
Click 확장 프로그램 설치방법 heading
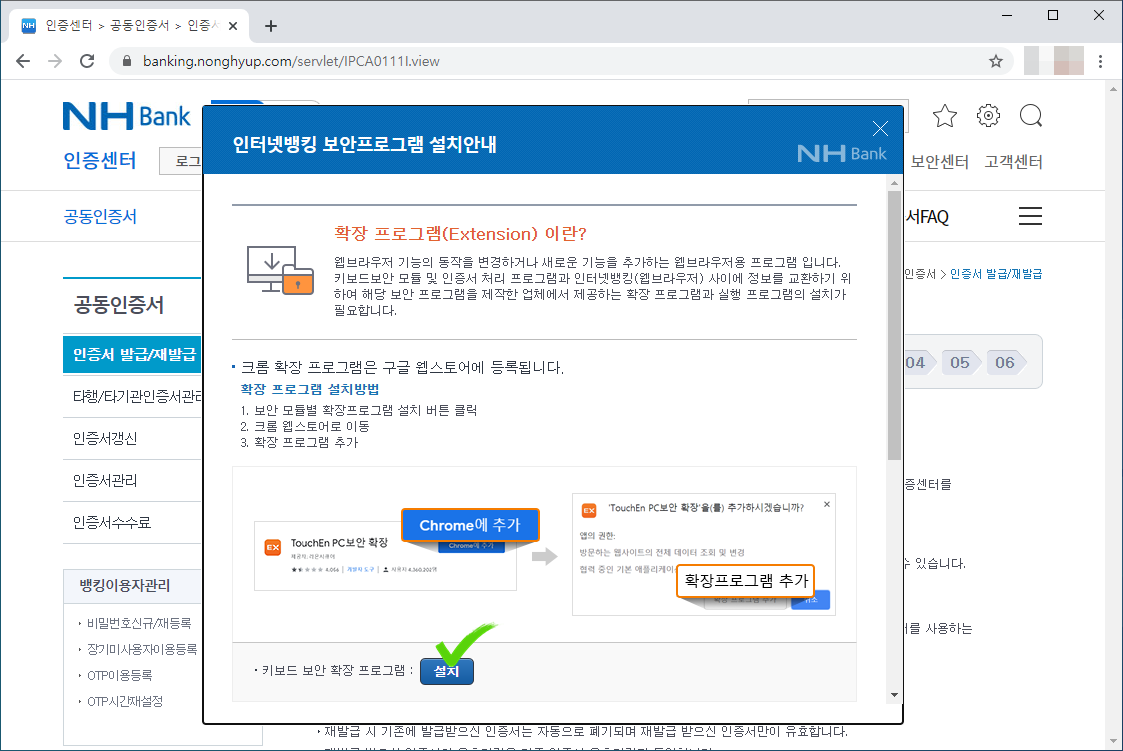coord(309,389)
